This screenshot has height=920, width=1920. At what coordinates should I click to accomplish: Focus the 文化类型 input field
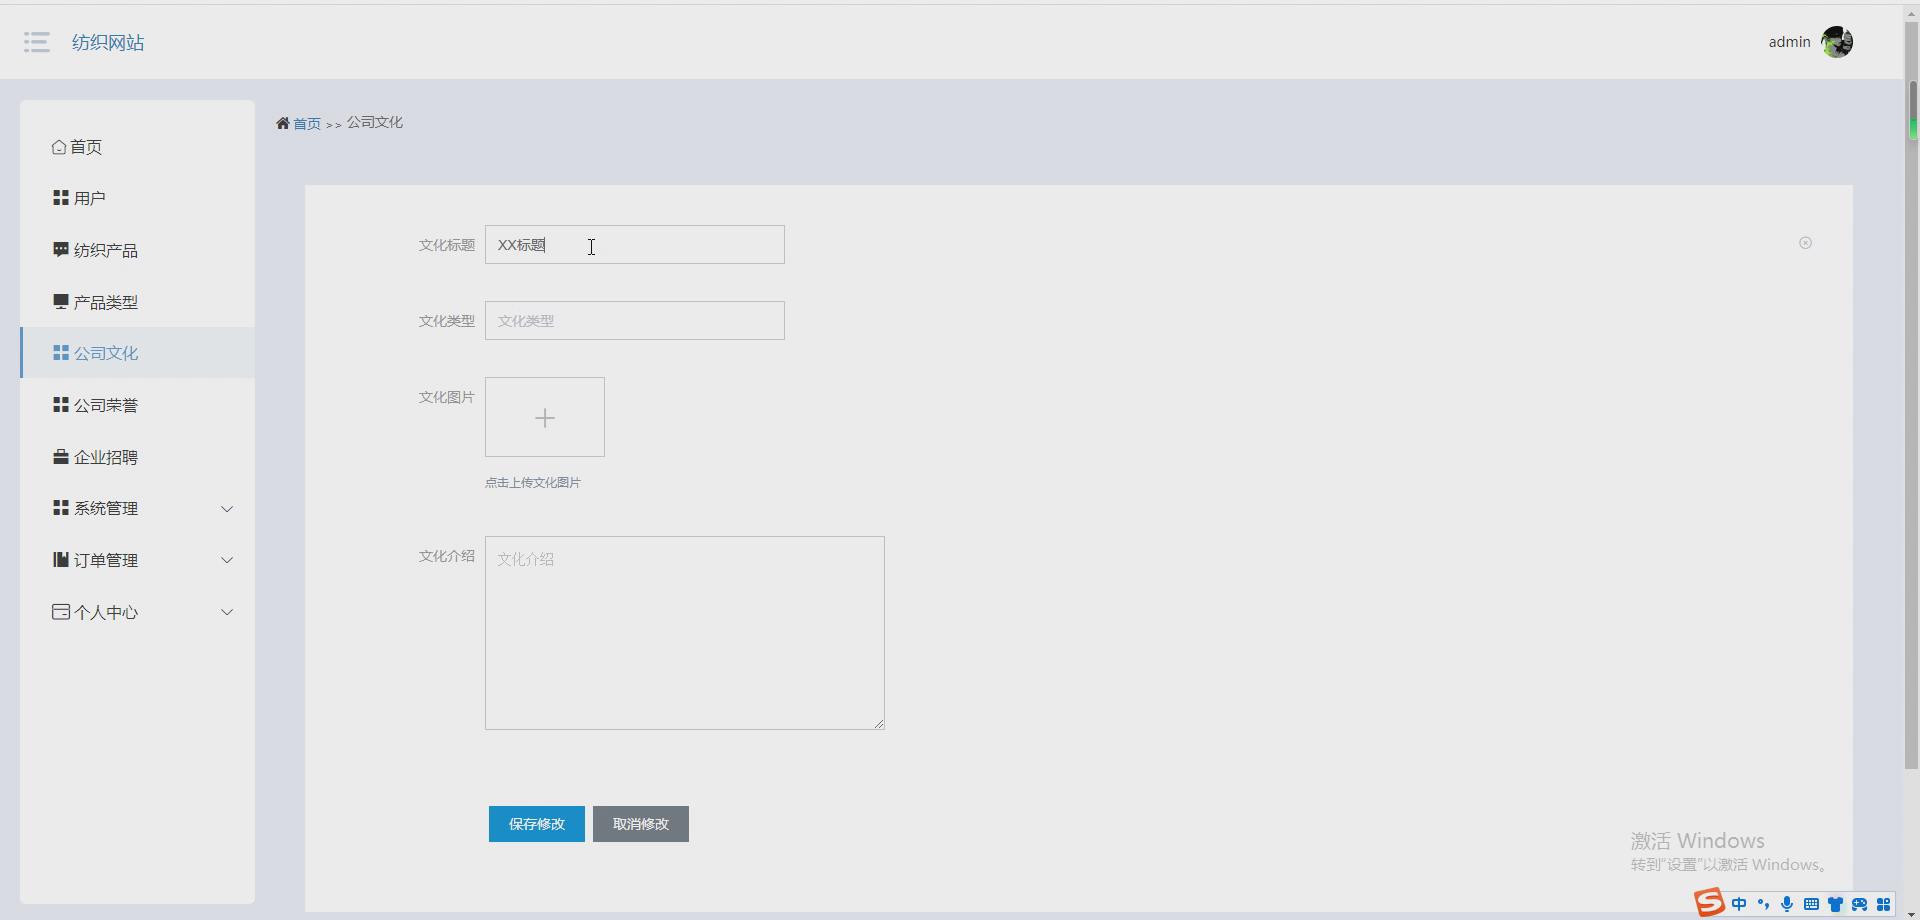635,321
